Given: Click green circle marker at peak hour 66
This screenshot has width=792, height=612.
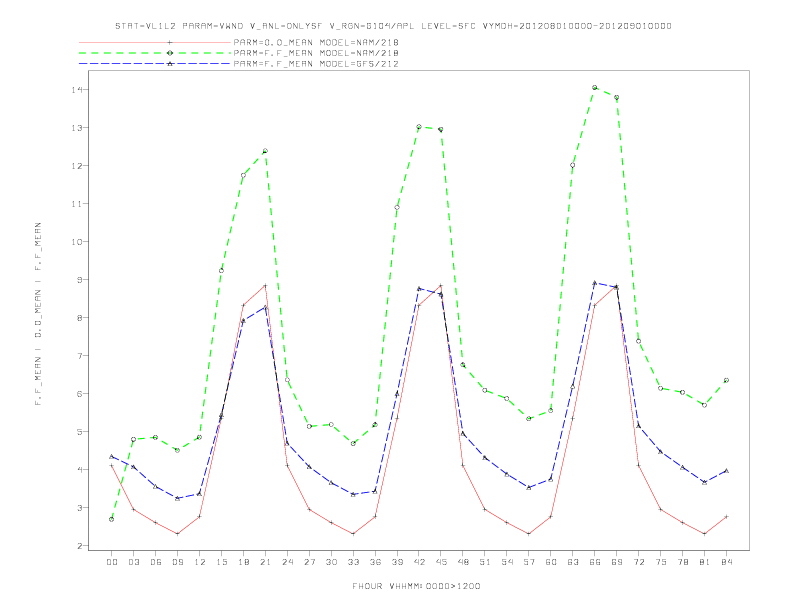Looking at the screenshot, I should pos(595,87).
